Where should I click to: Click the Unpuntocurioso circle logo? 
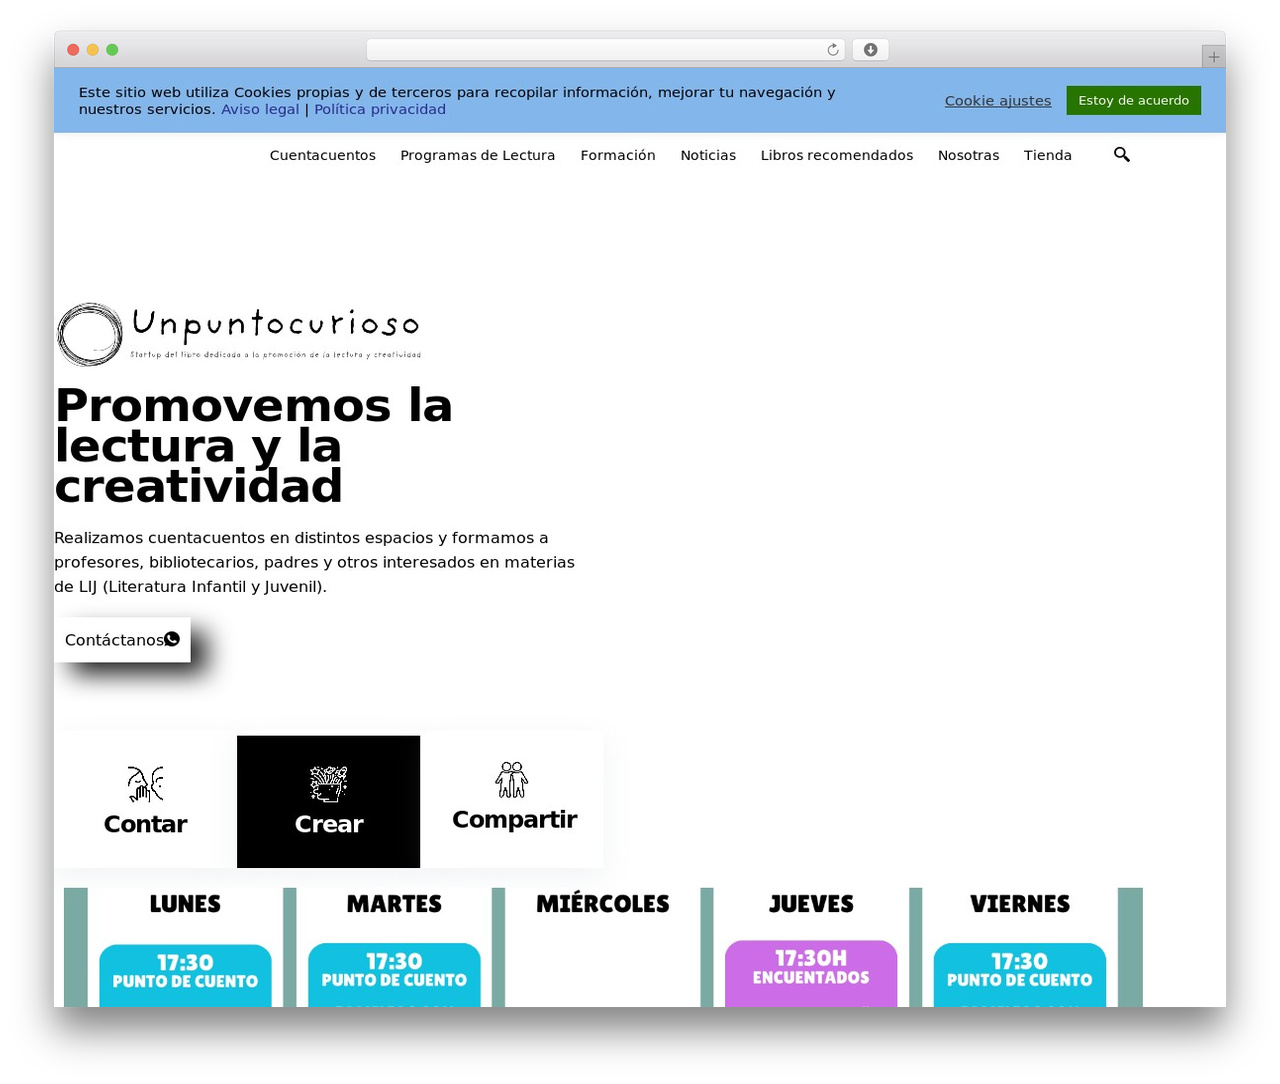(x=90, y=334)
